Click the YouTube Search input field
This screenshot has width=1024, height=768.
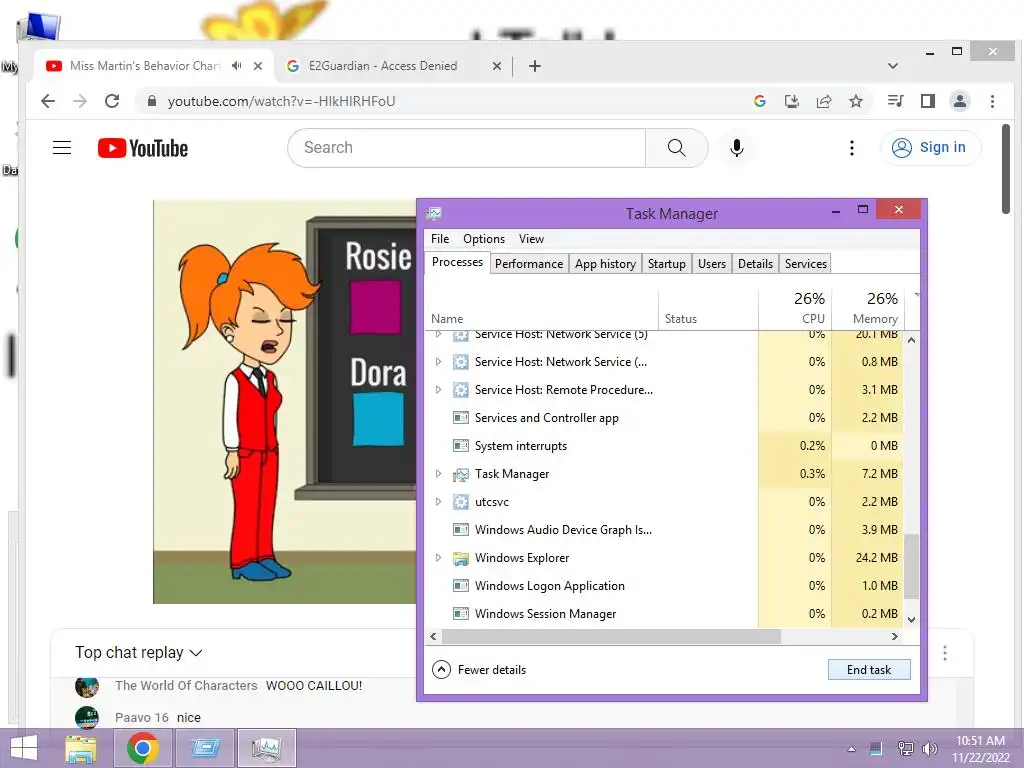[466, 148]
